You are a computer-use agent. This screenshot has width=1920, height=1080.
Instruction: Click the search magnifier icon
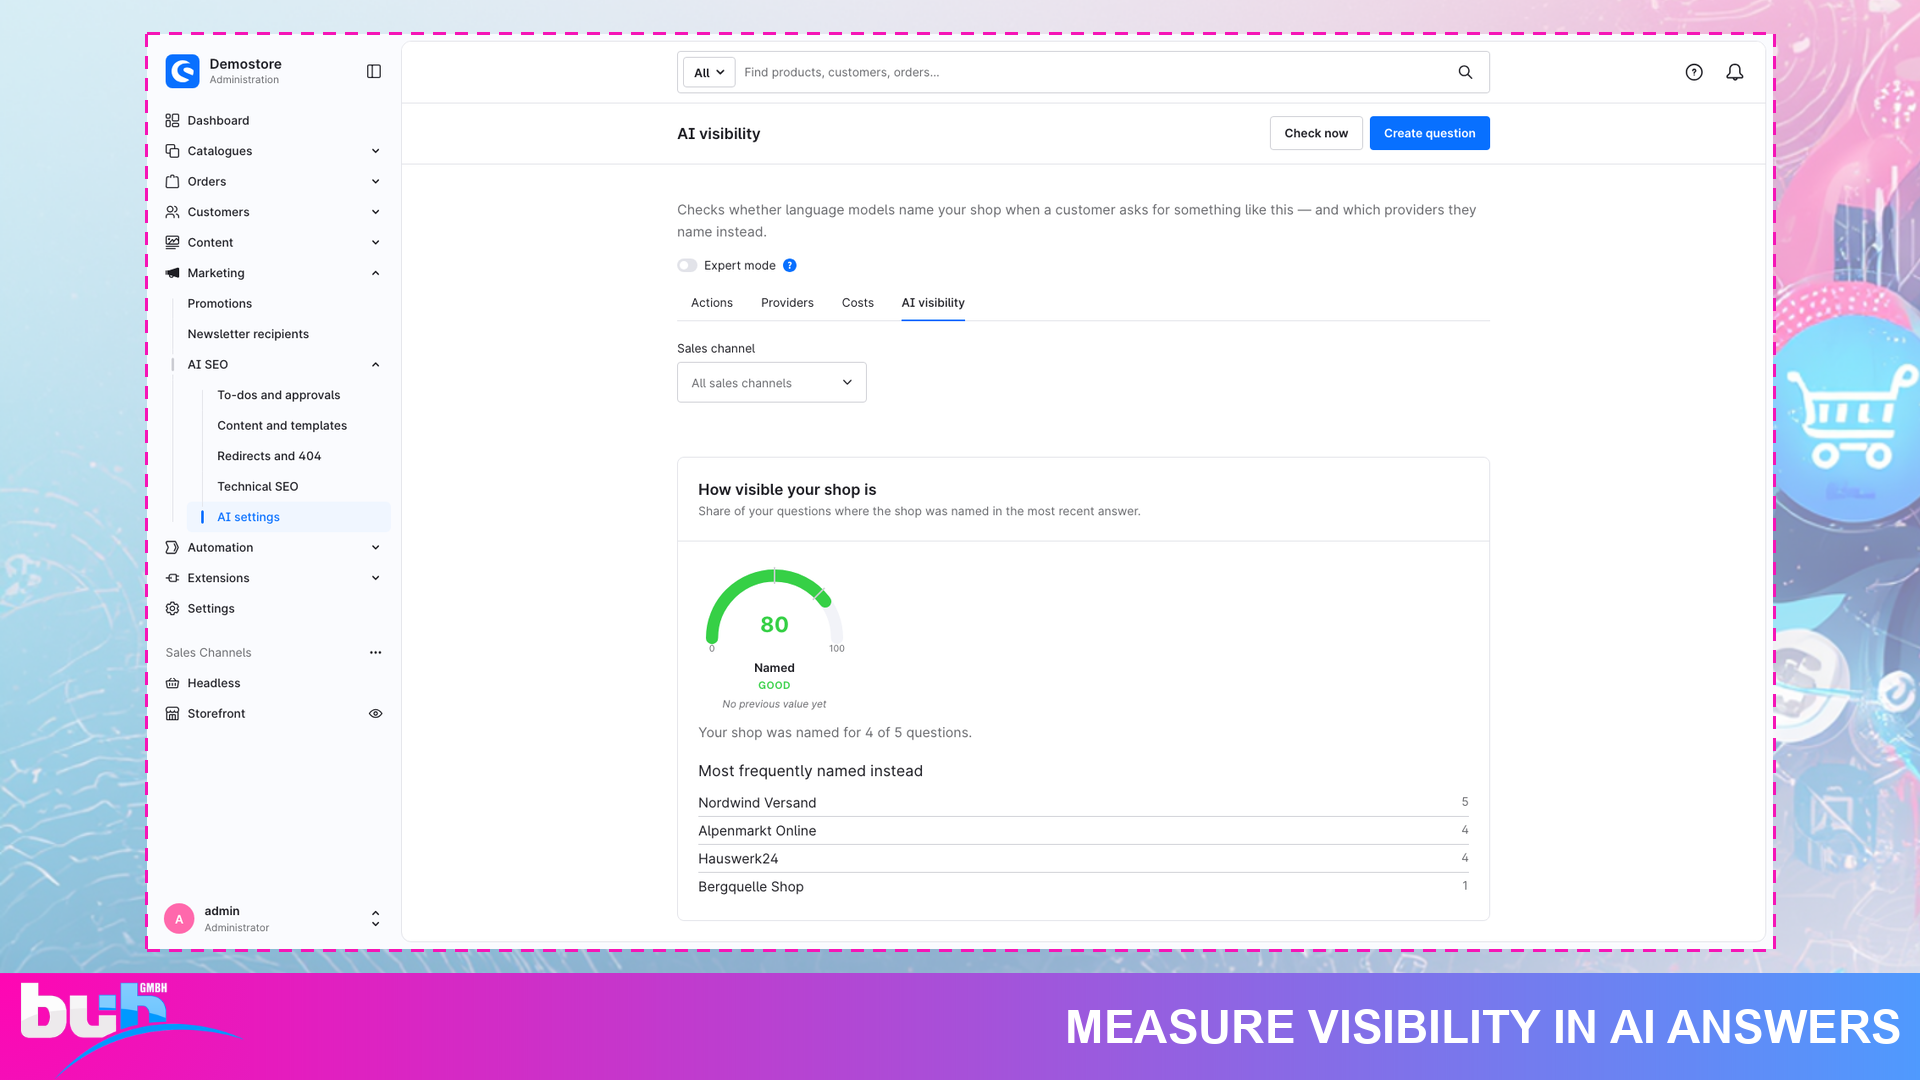(1465, 72)
